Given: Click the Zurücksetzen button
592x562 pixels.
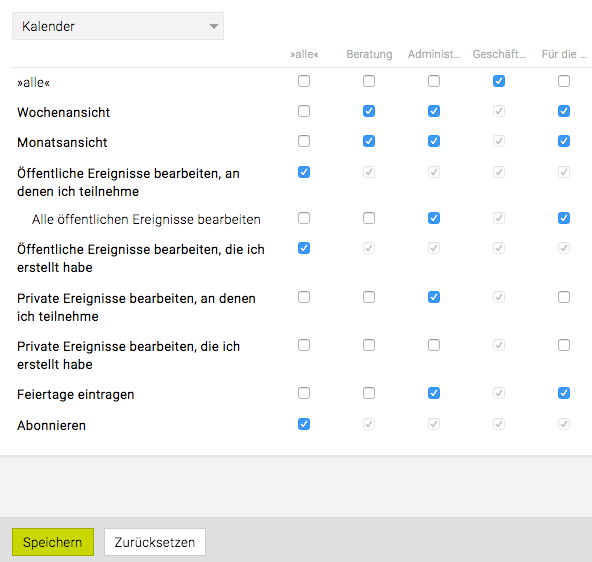Looking at the screenshot, I should 155,542.
